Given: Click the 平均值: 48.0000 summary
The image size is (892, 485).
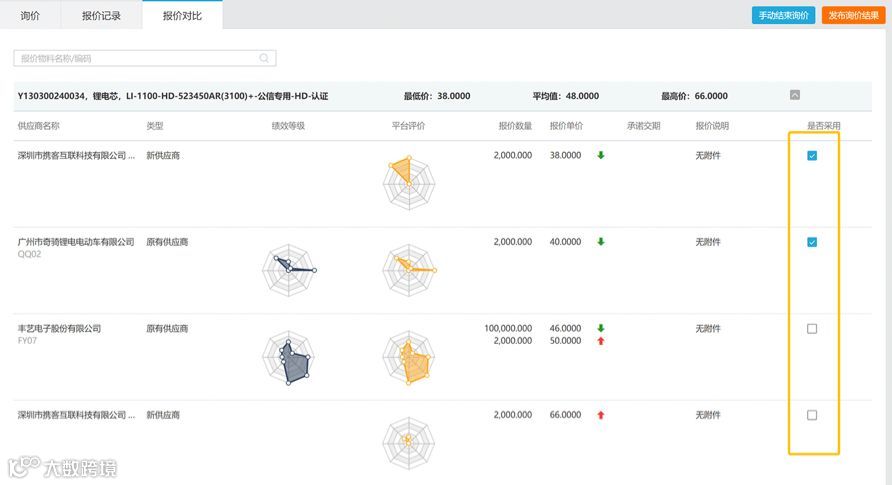Looking at the screenshot, I should 565,96.
